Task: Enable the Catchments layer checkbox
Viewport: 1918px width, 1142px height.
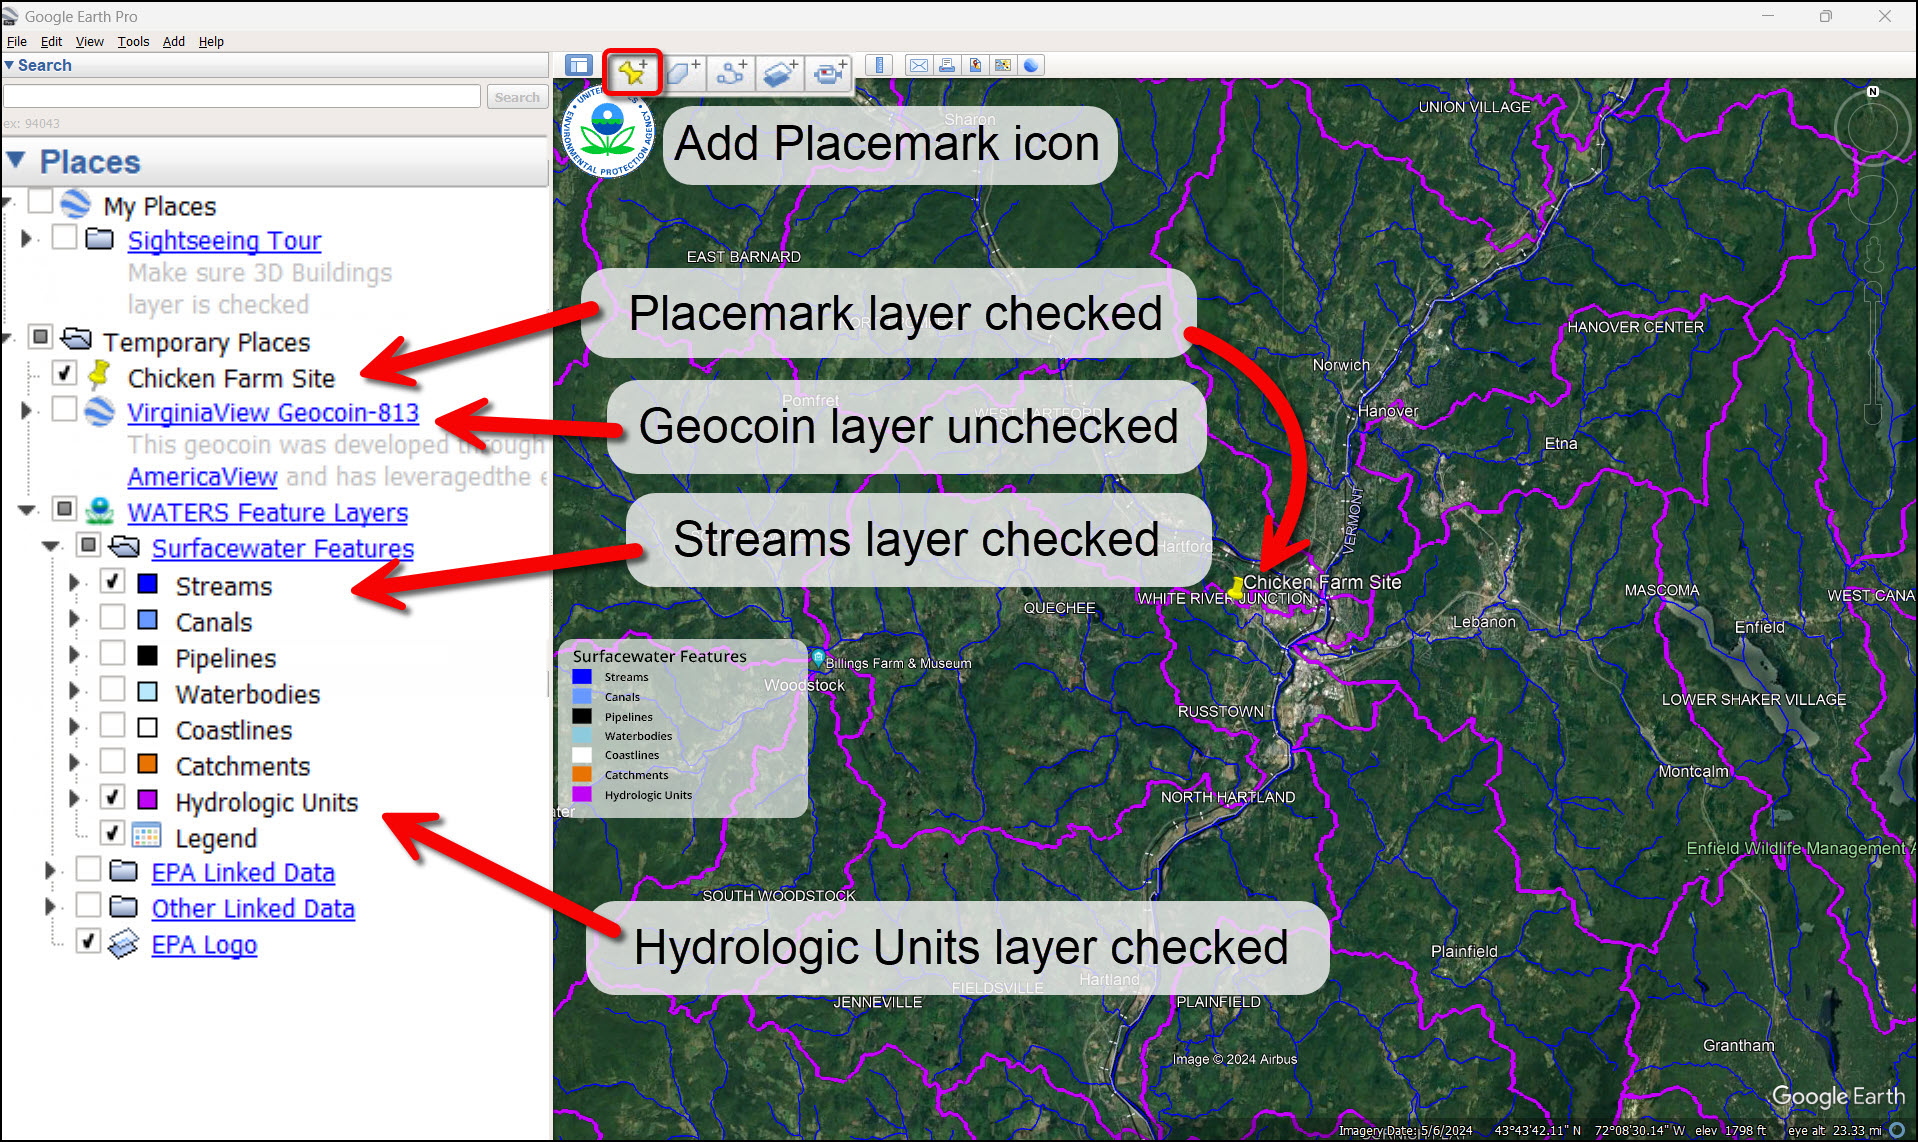Action: pos(113,761)
